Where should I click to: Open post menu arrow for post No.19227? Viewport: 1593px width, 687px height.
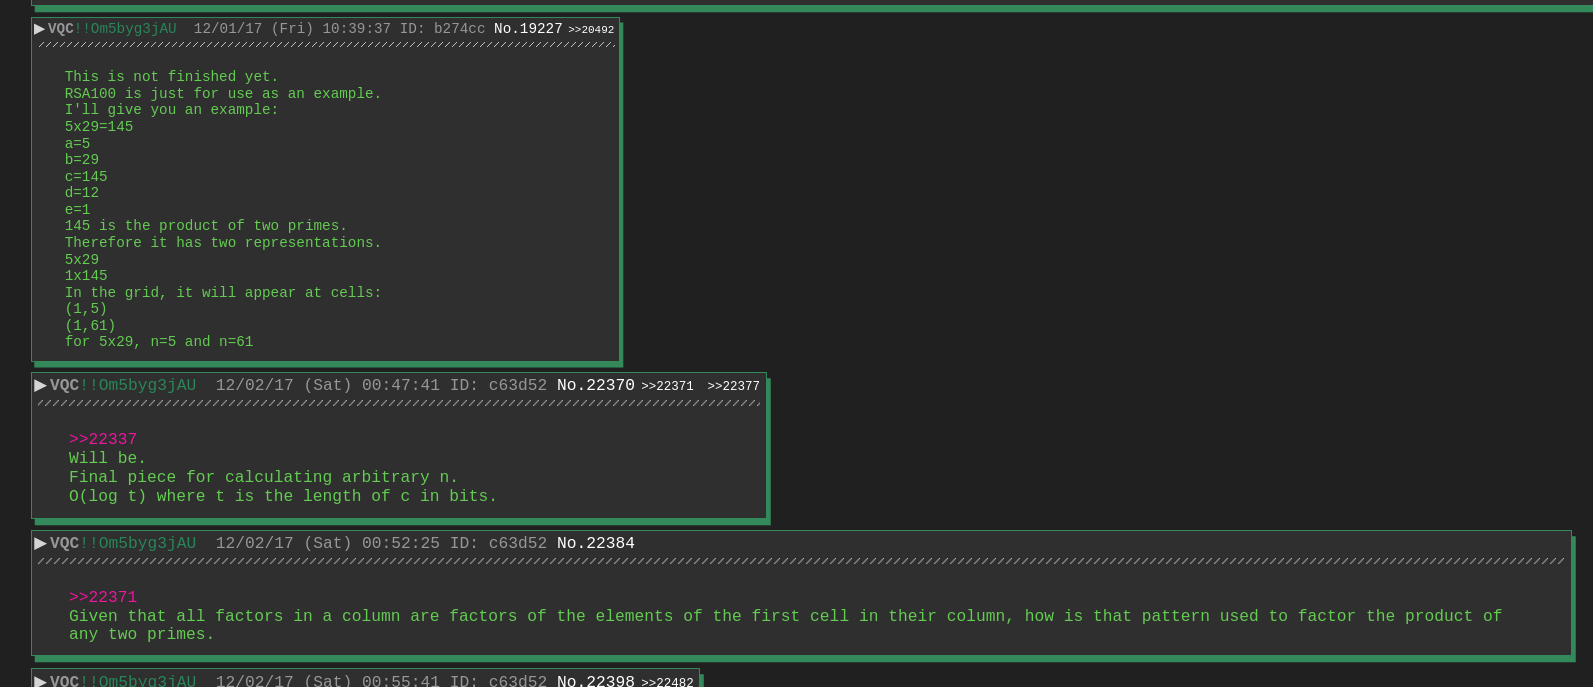coord(39,29)
